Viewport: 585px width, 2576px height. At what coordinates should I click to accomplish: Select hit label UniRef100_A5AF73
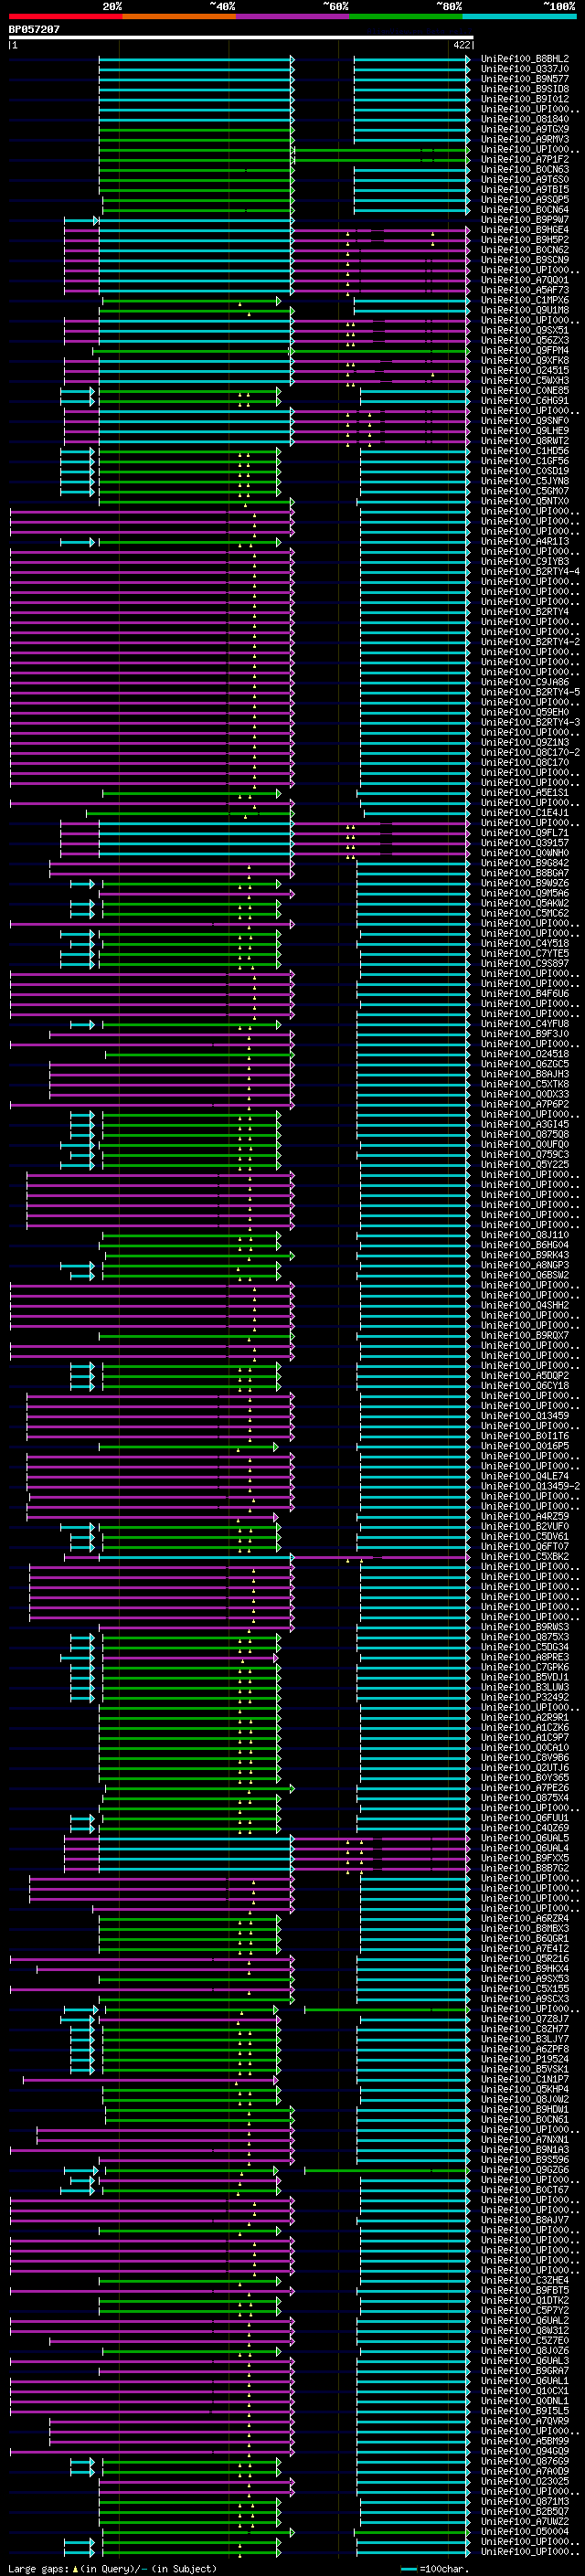(x=525, y=290)
